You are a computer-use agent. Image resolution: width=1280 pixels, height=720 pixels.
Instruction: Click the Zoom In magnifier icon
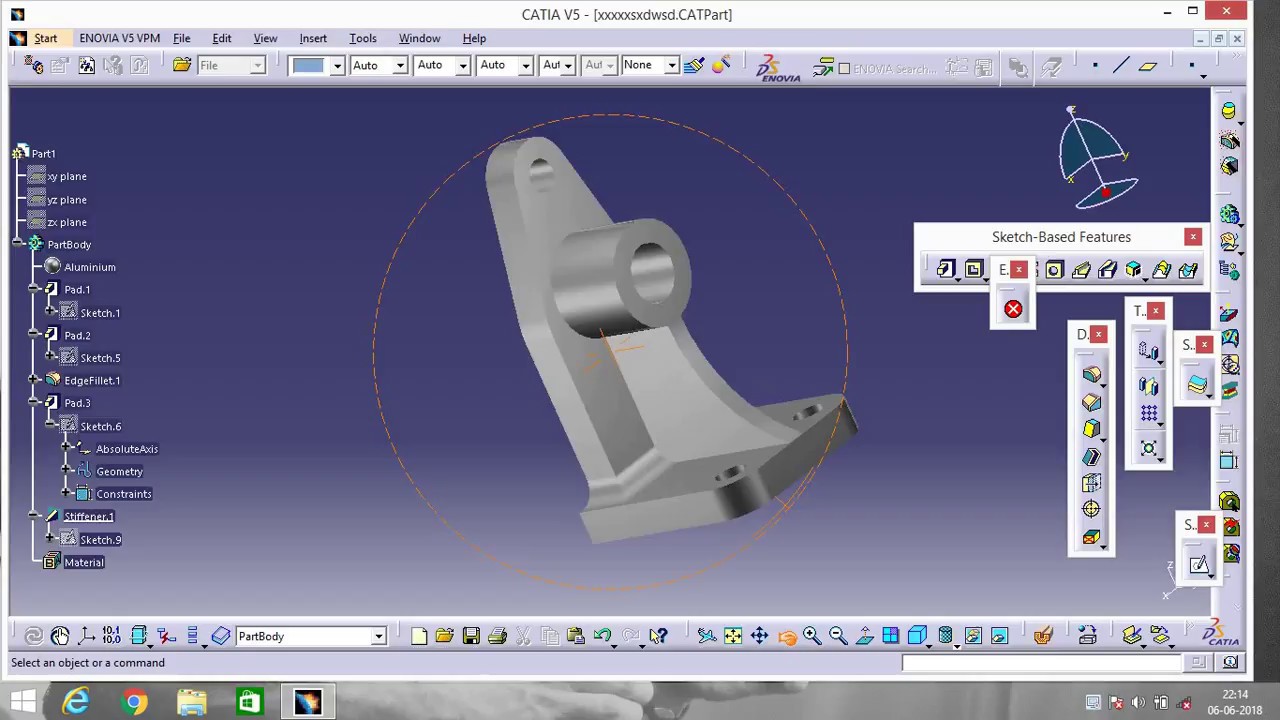(812, 636)
